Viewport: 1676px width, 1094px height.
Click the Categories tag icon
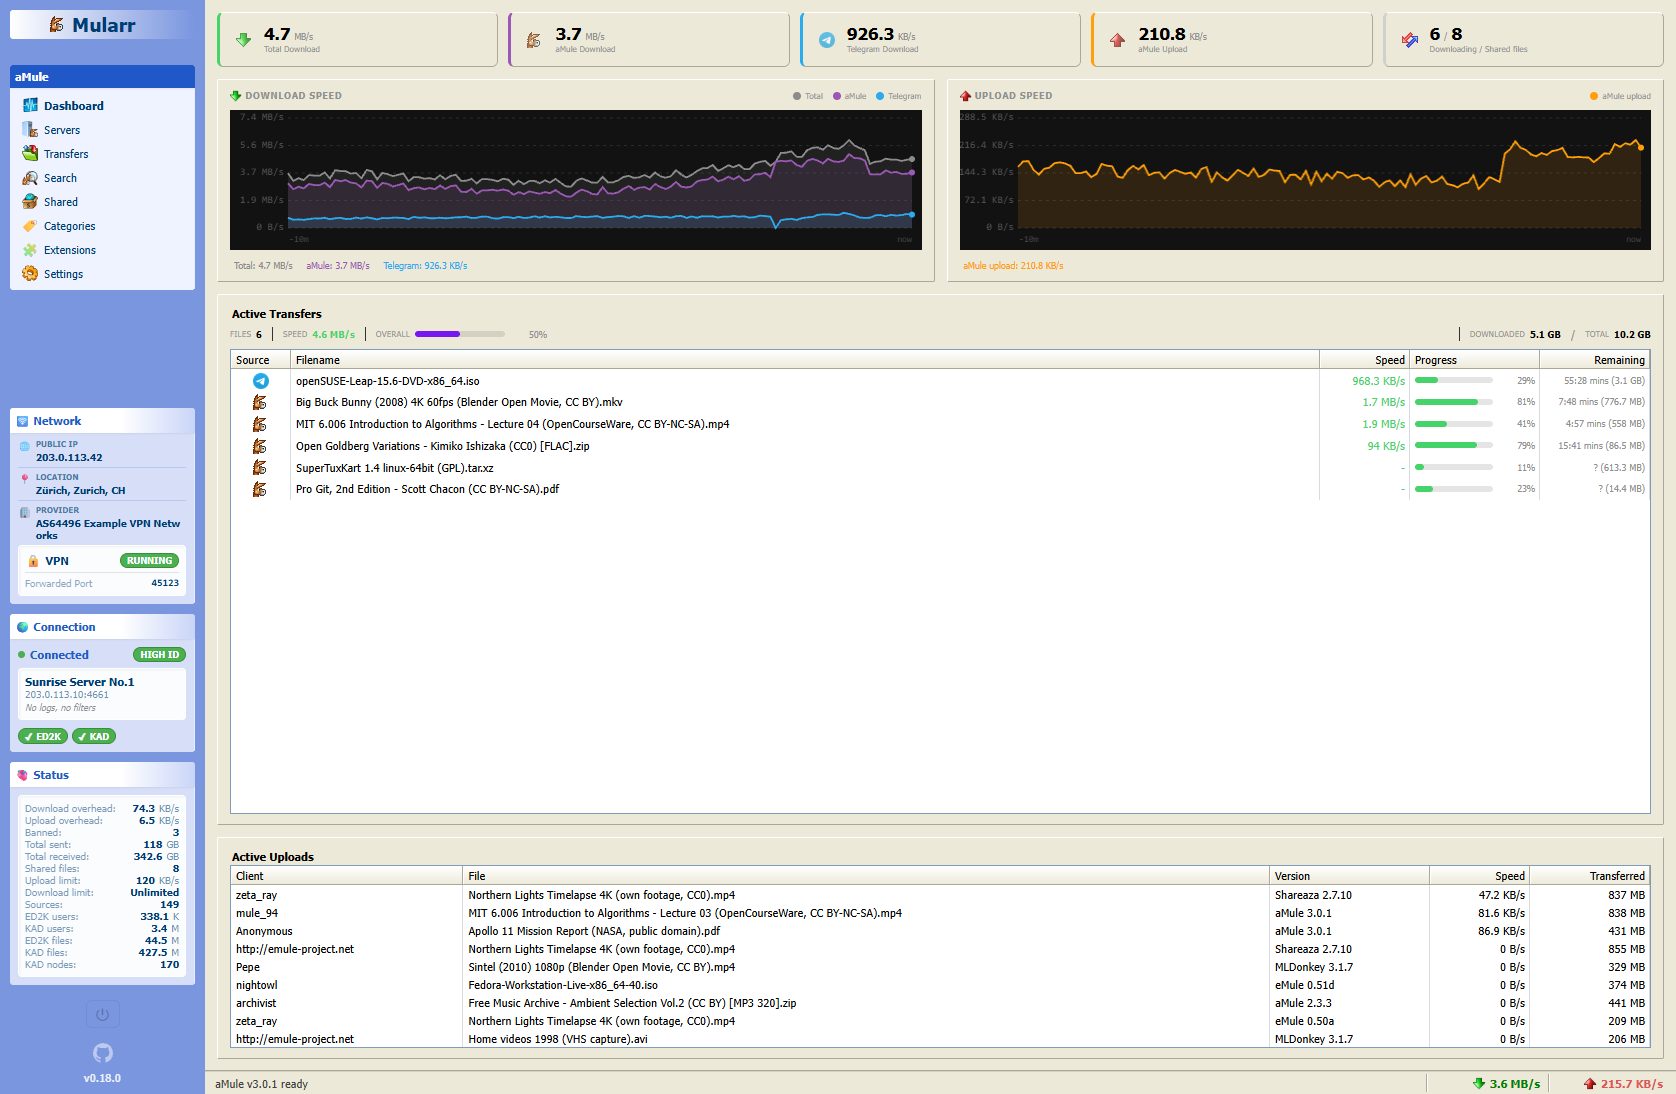tap(30, 225)
